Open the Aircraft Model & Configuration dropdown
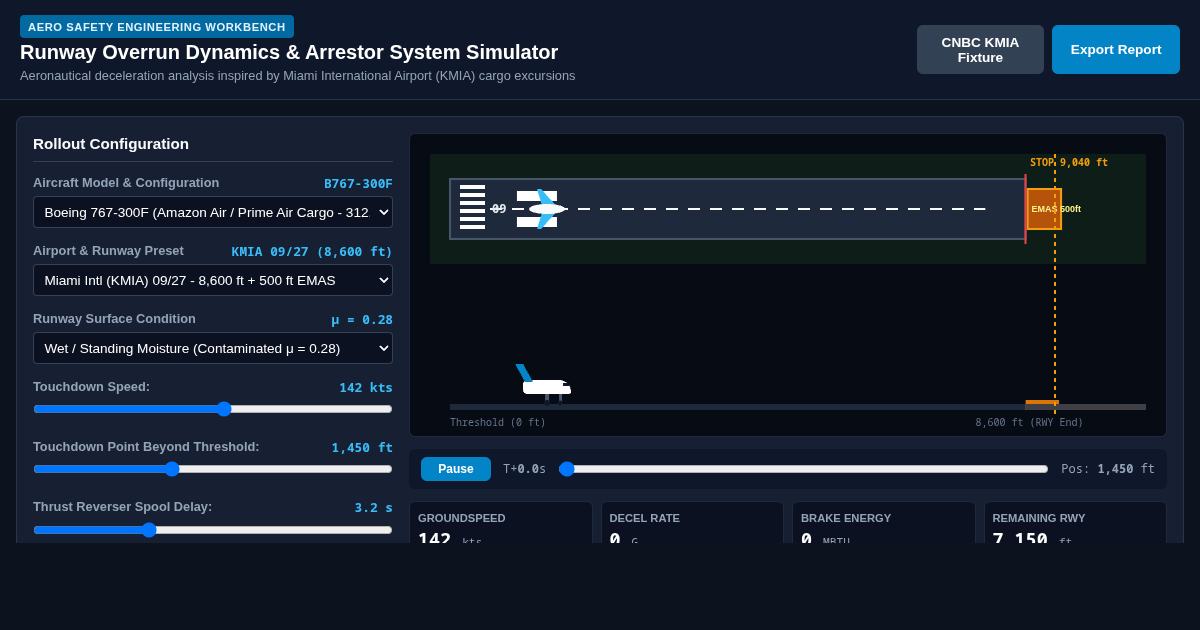 [213, 212]
